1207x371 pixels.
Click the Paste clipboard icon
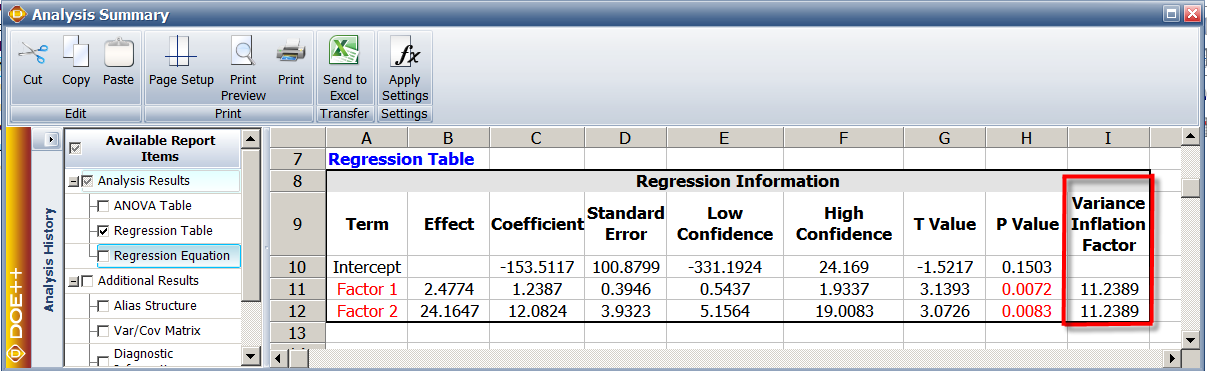click(118, 53)
